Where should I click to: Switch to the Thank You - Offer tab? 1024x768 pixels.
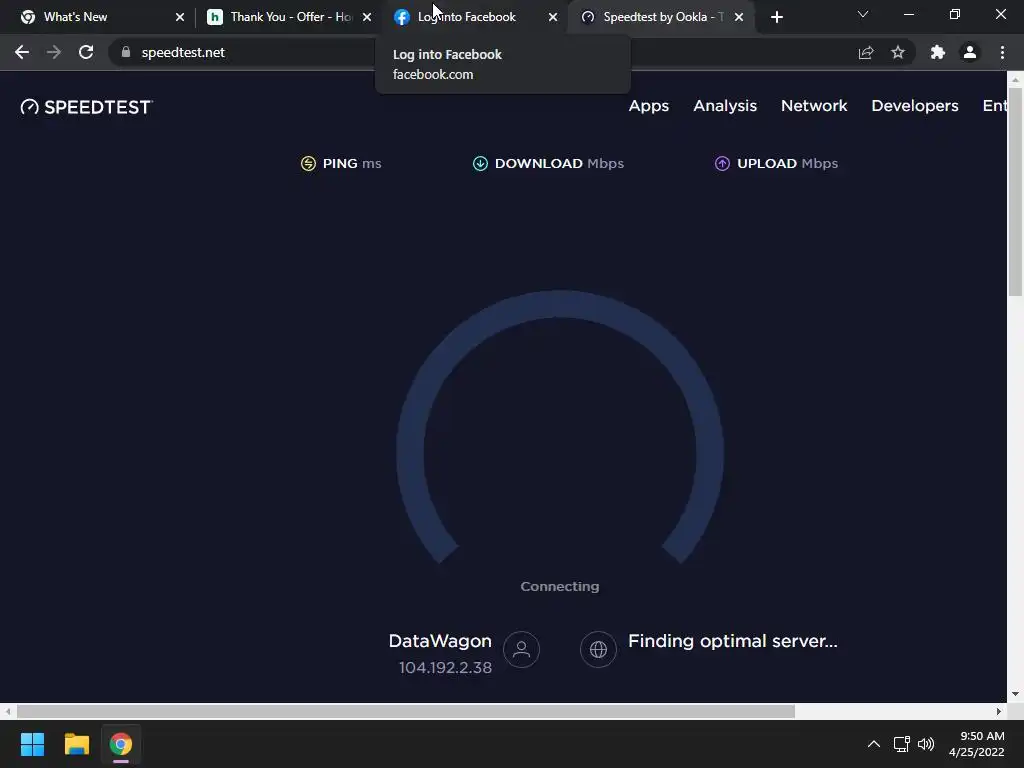(x=287, y=17)
